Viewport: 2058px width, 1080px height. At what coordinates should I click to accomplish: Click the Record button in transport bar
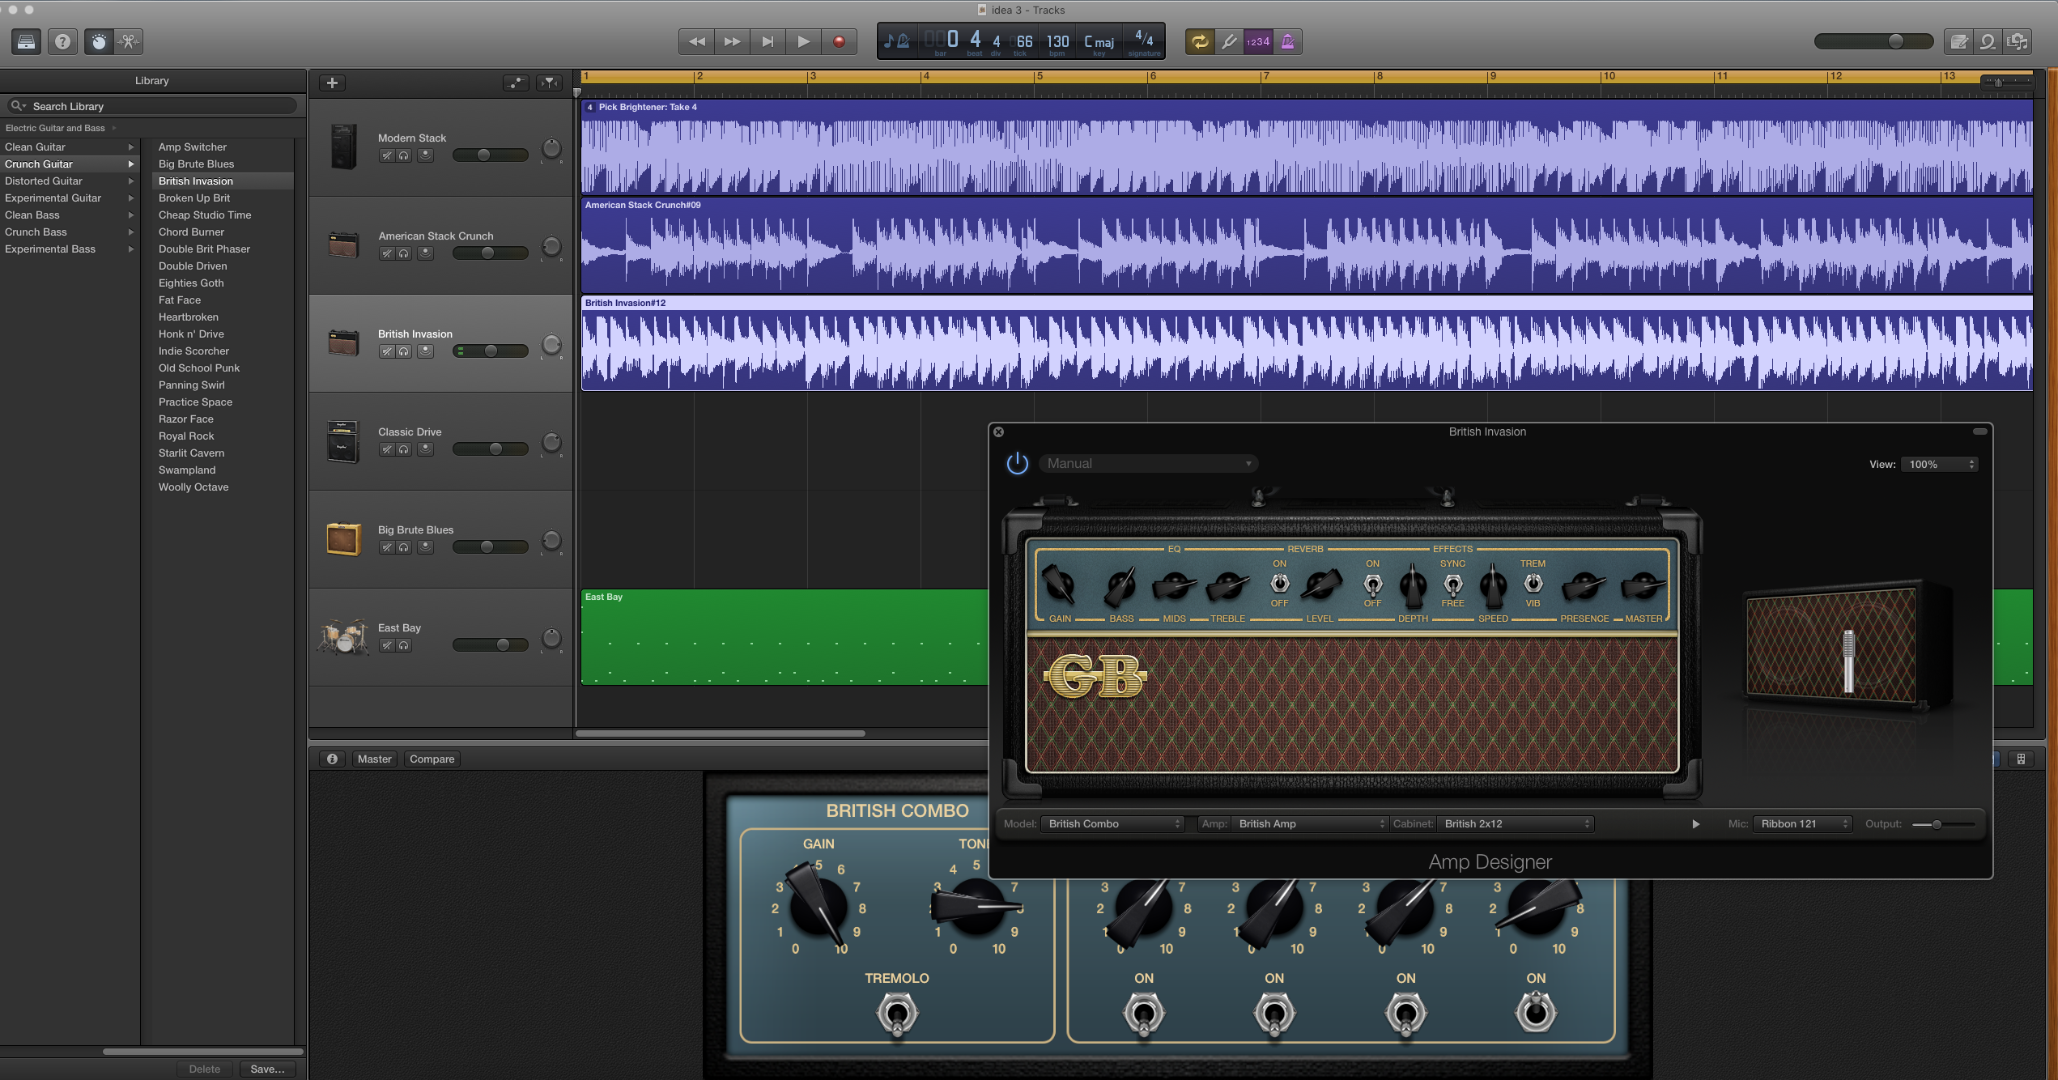[x=838, y=41]
